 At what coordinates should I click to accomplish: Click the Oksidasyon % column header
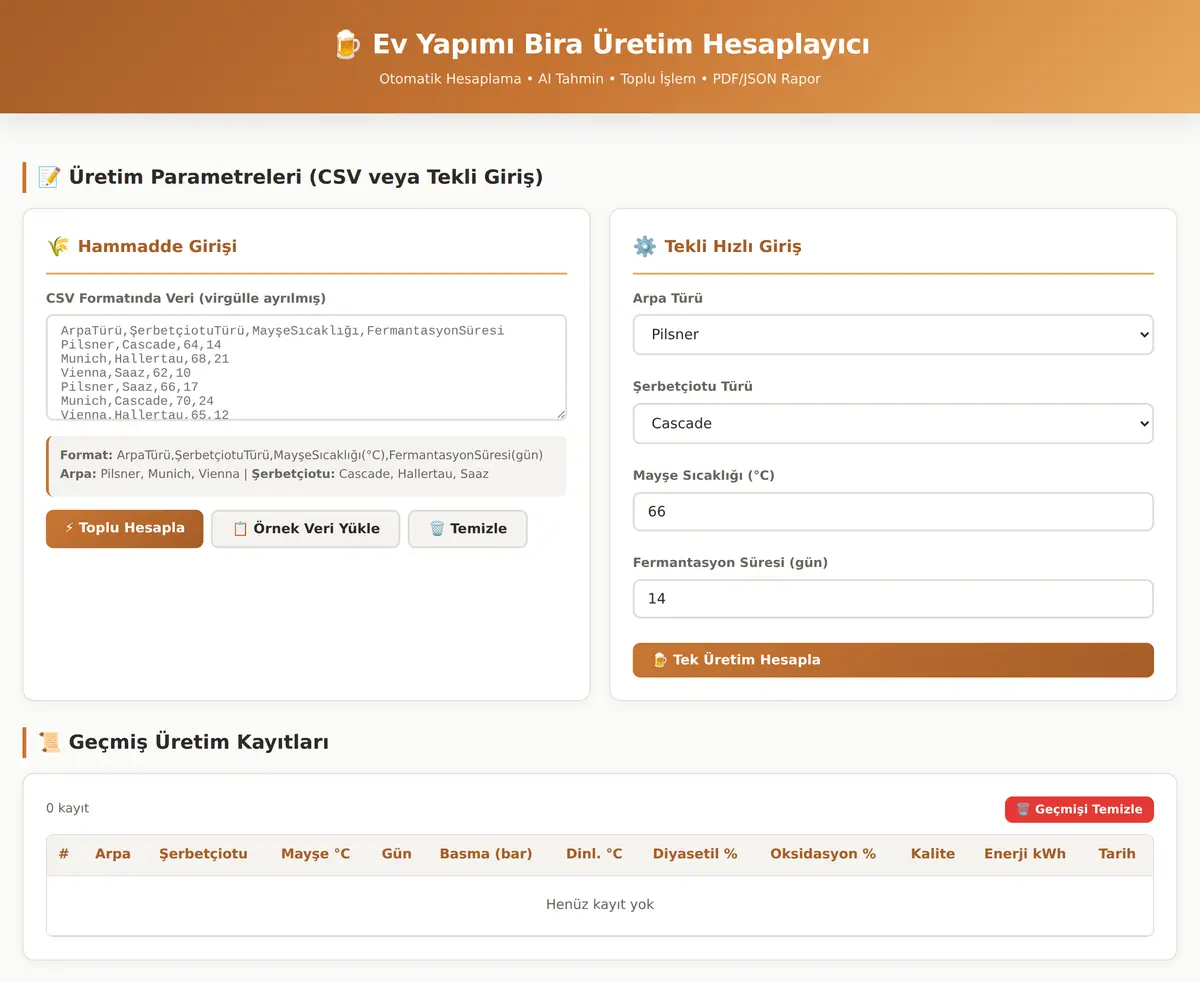[823, 854]
